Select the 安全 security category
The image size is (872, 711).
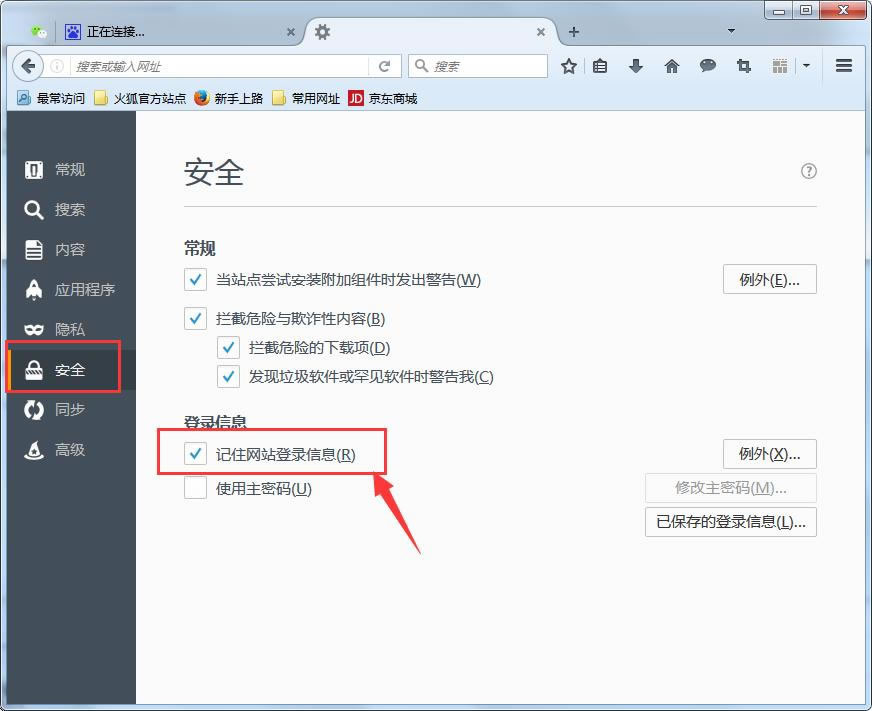click(x=71, y=369)
